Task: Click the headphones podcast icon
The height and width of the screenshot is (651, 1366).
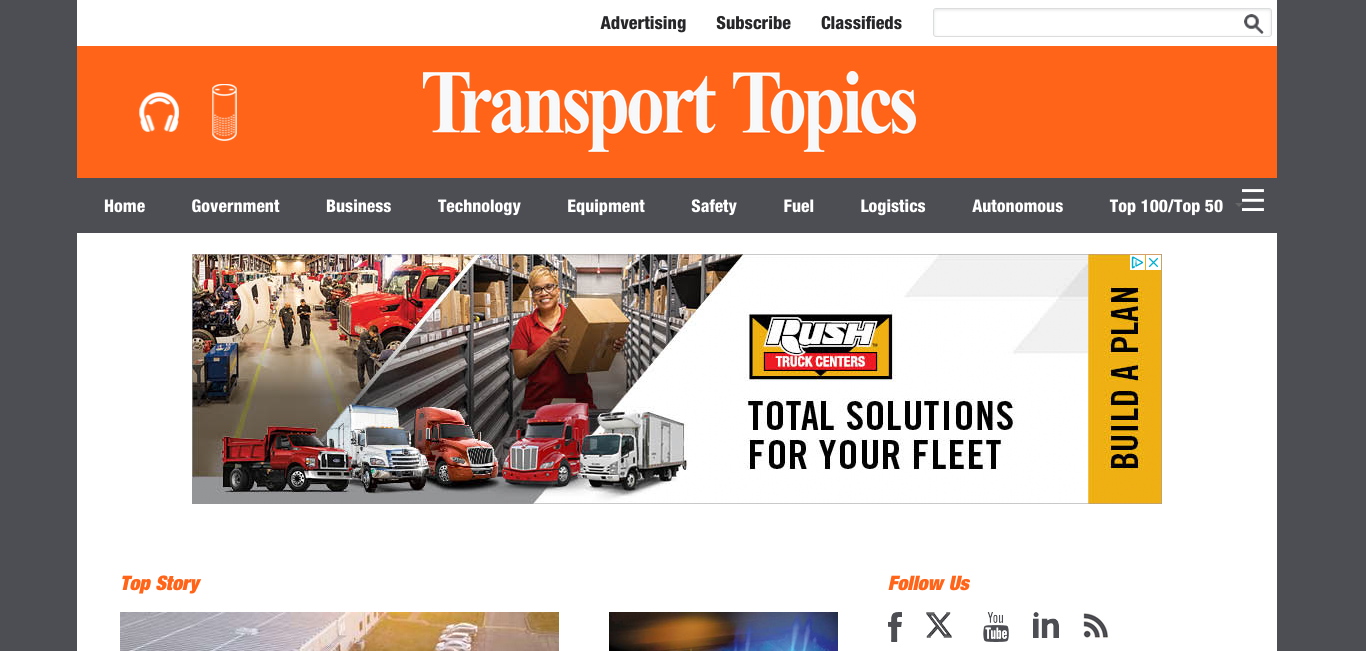Action: coord(159,112)
